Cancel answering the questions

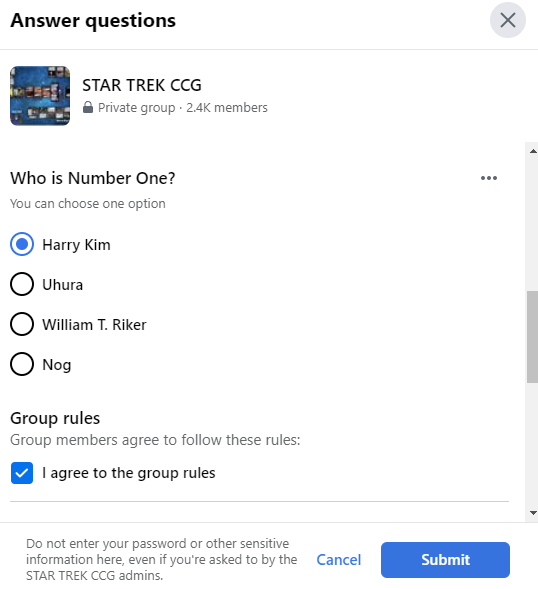(339, 560)
